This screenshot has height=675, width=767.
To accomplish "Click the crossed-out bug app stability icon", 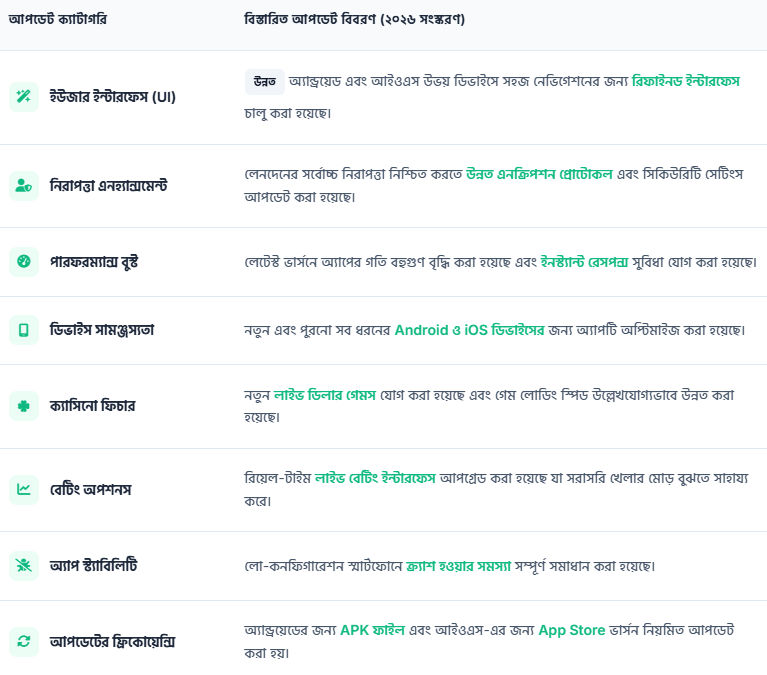I will pos(23,566).
